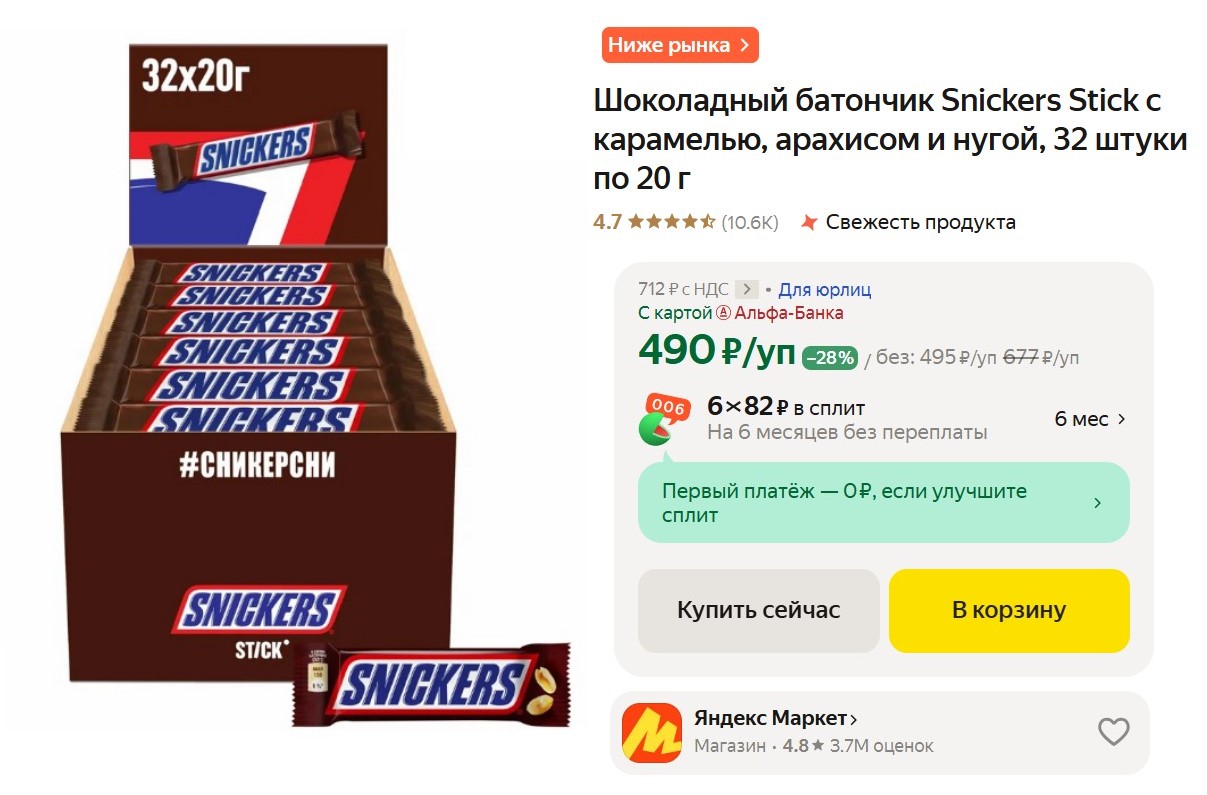
Task: Click store rating star next to 4.8
Action: click(818, 746)
